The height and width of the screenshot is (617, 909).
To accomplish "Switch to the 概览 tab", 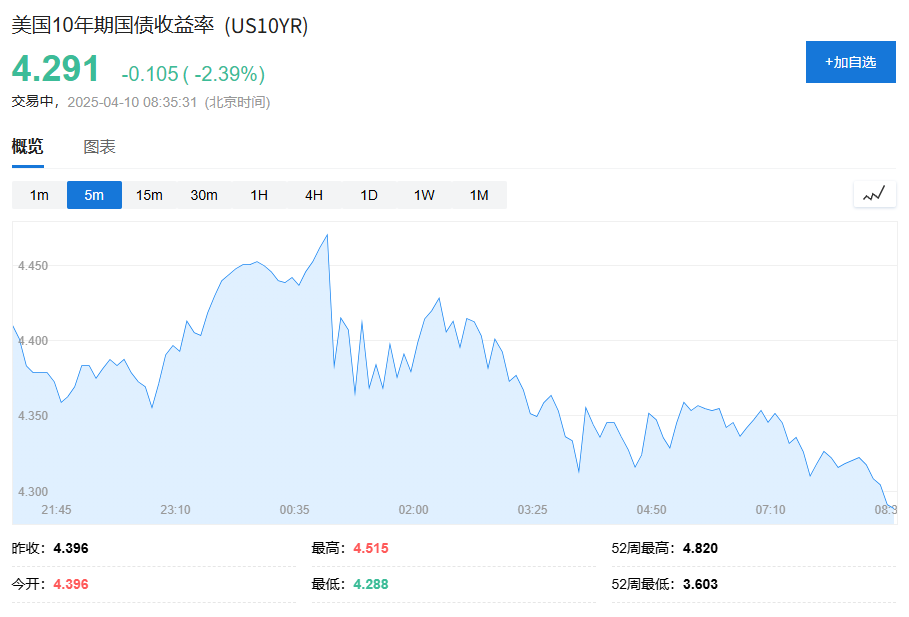I will coord(27,146).
